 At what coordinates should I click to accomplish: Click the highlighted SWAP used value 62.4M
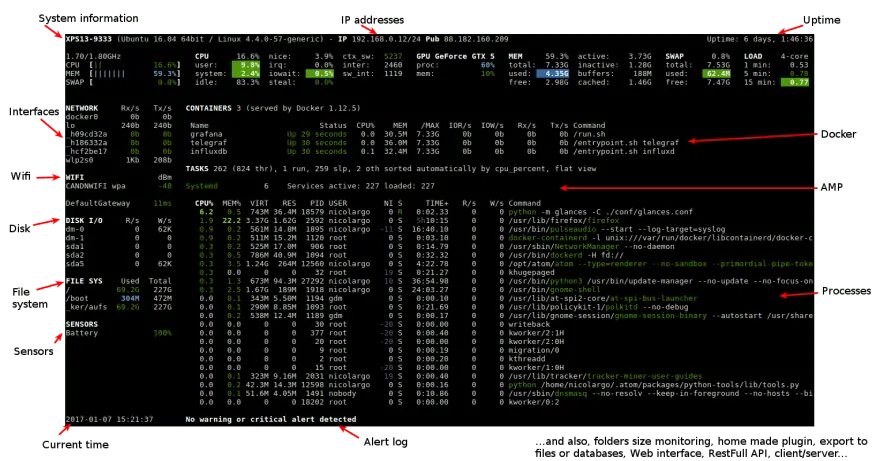716,74
